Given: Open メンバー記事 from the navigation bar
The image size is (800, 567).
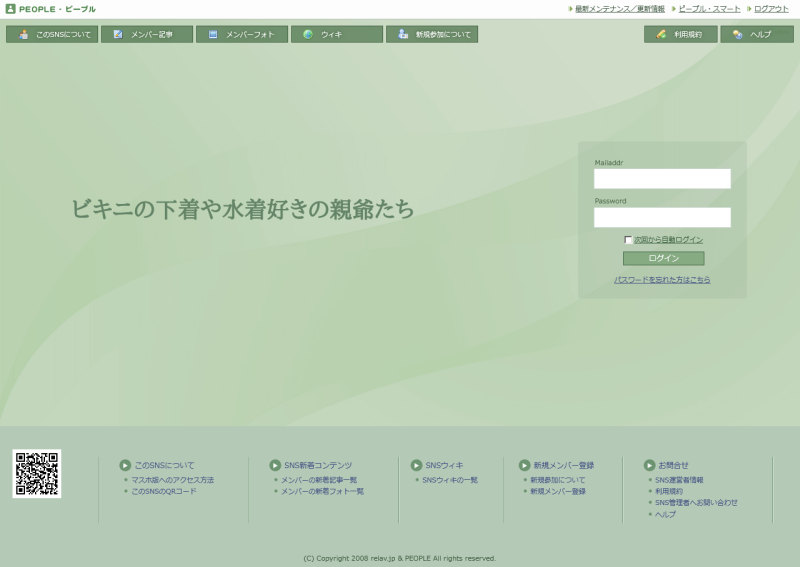Looking at the screenshot, I should pyautogui.click(x=146, y=35).
